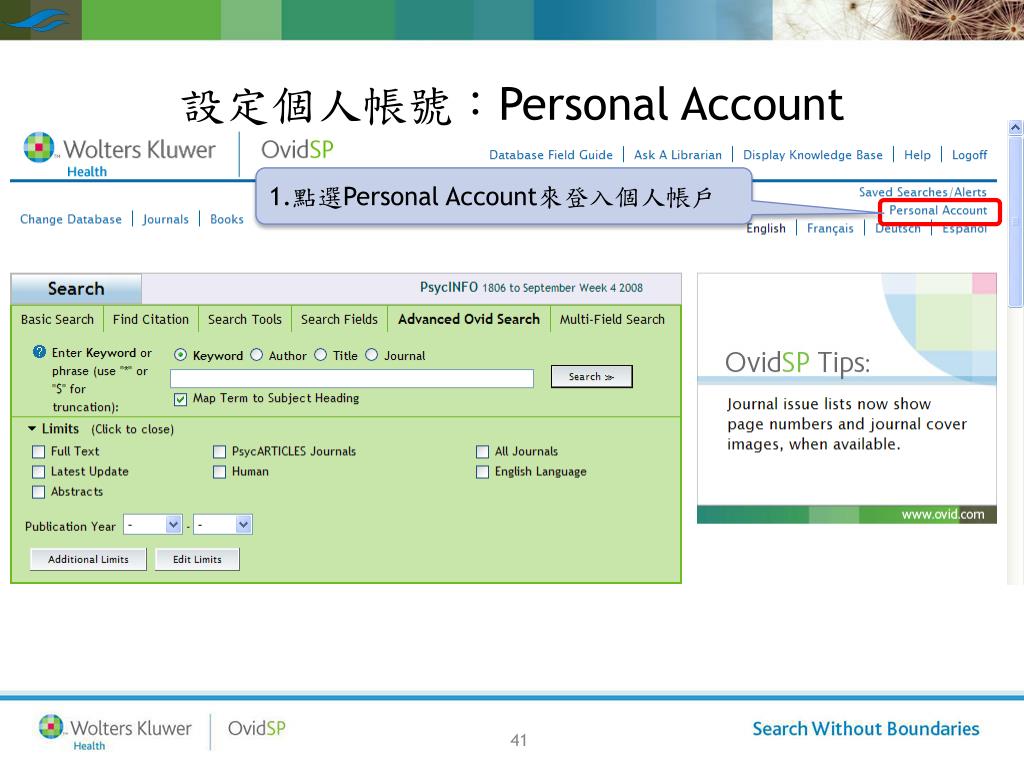
Task: Switch to Basic Search tab
Action: (x=57, y=319)
